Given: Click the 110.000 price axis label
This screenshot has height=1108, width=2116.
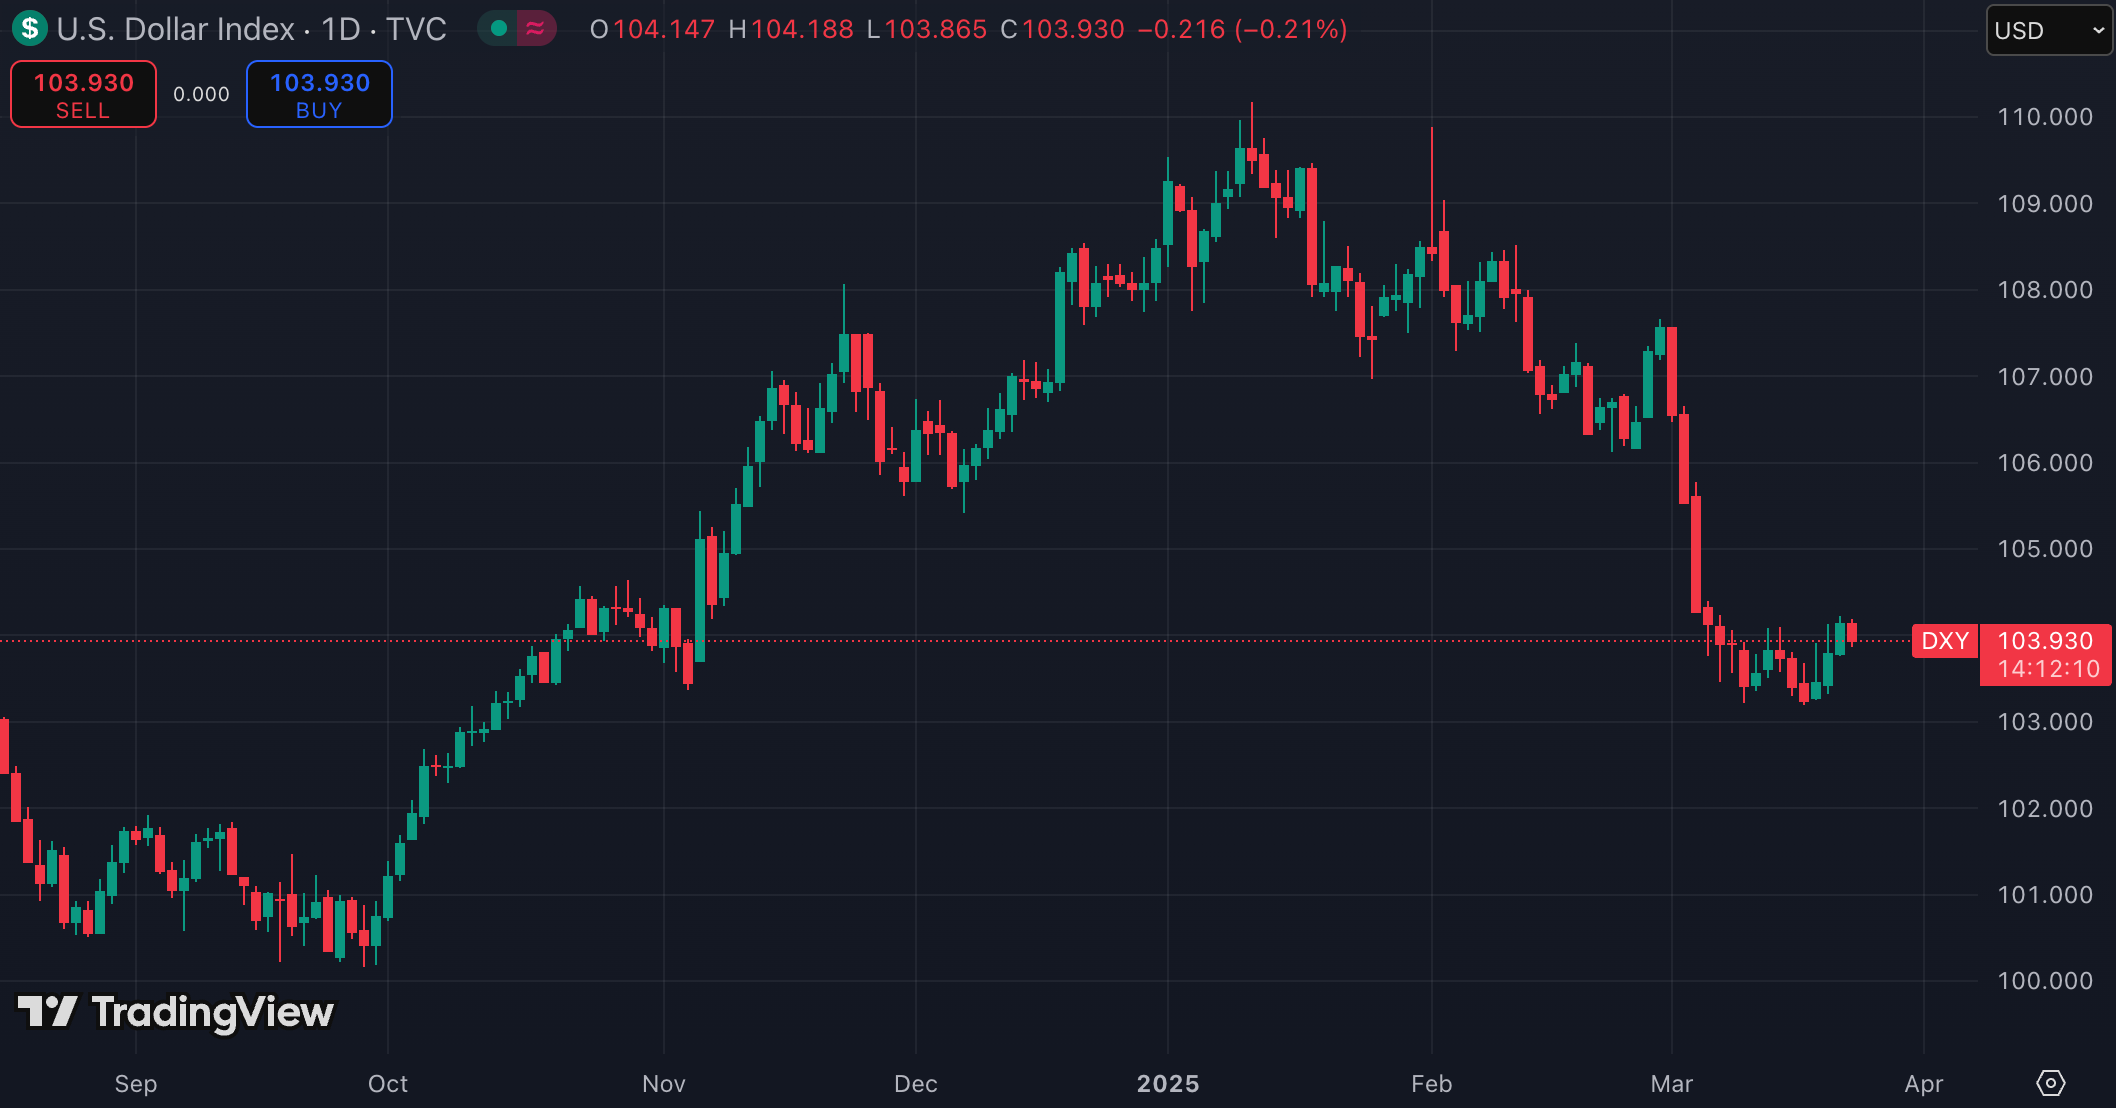Looking at the screenshot, I should coord(2045,117).
